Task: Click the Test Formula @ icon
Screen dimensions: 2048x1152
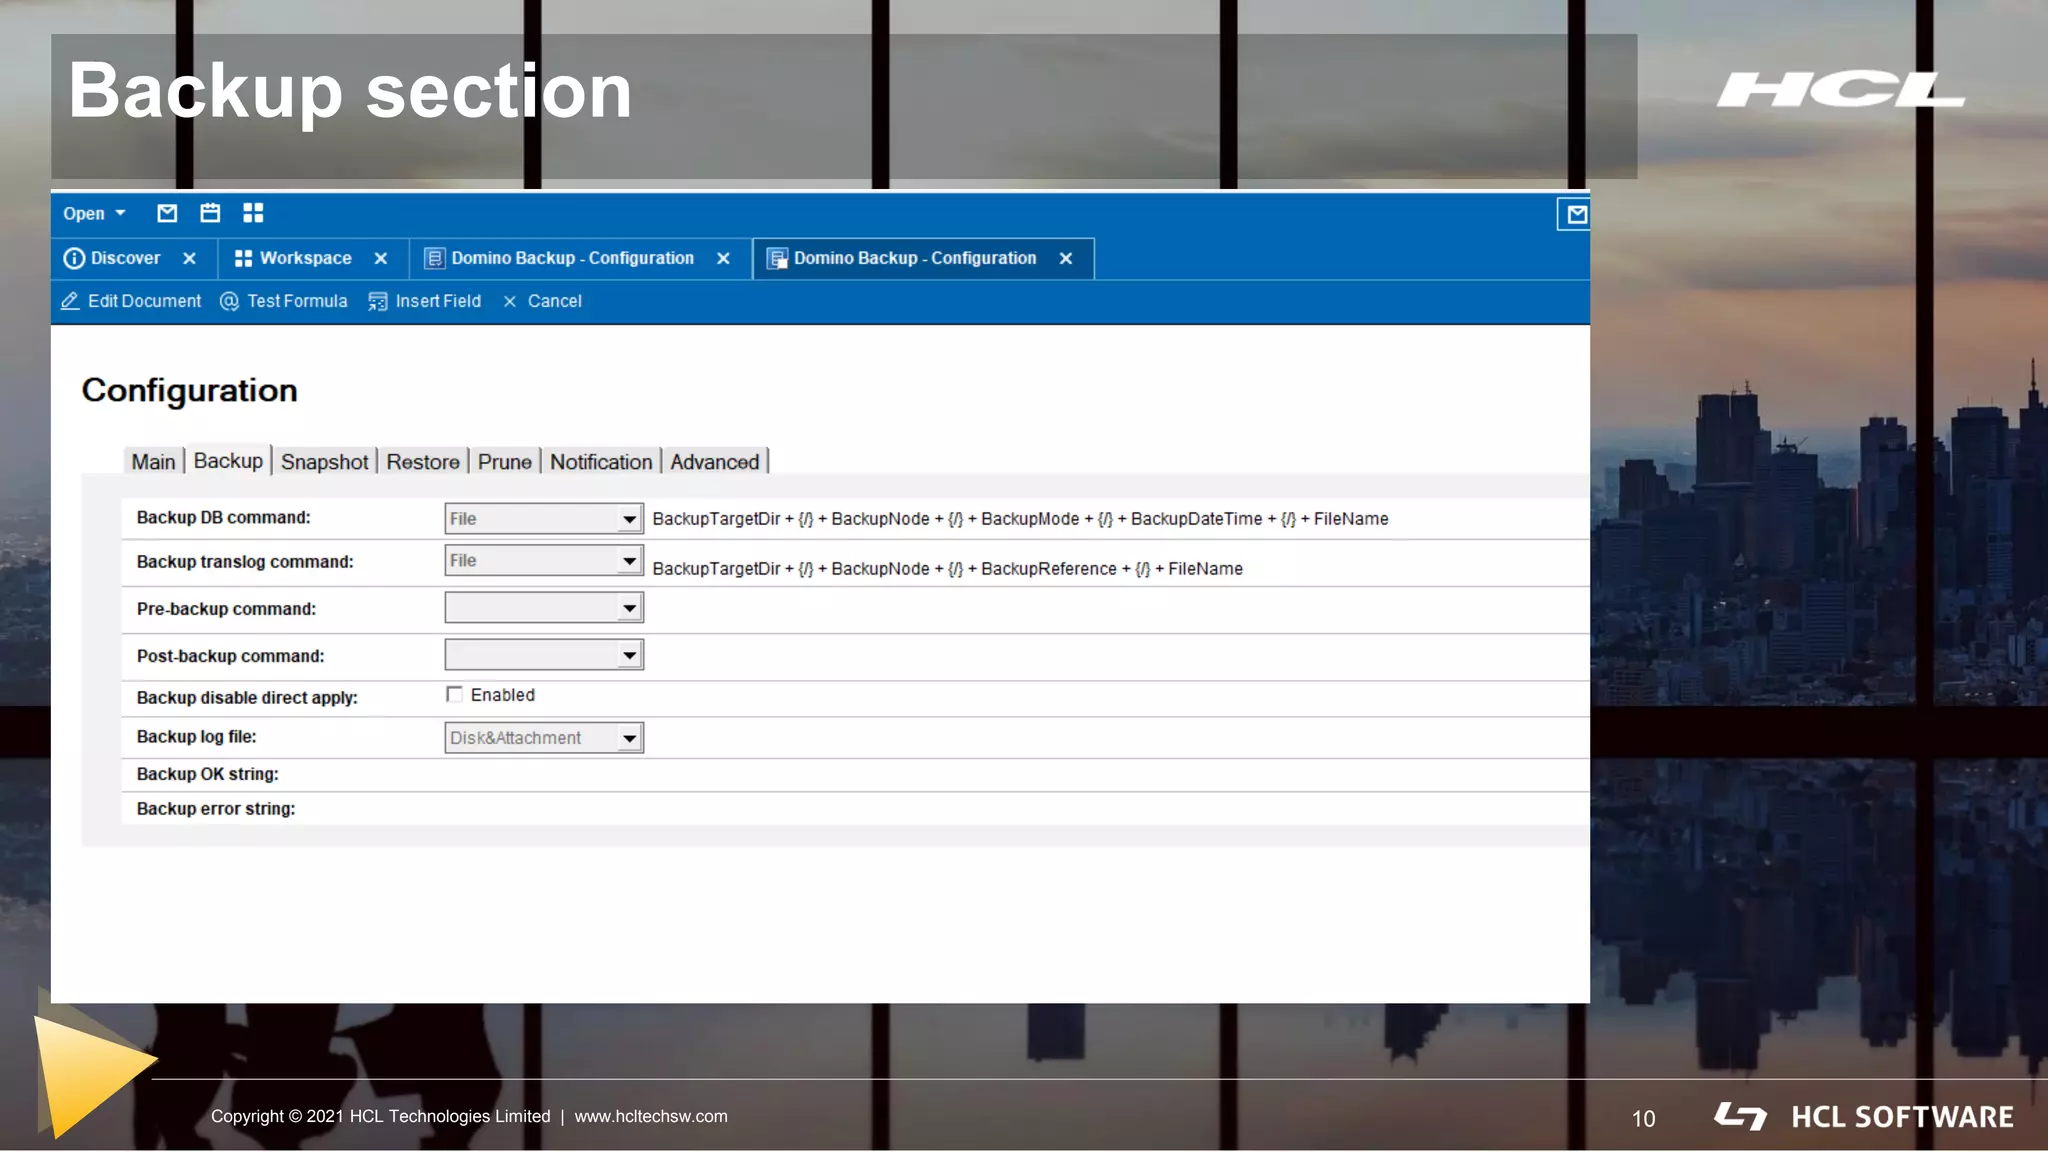Action: (x=229, y=301)
